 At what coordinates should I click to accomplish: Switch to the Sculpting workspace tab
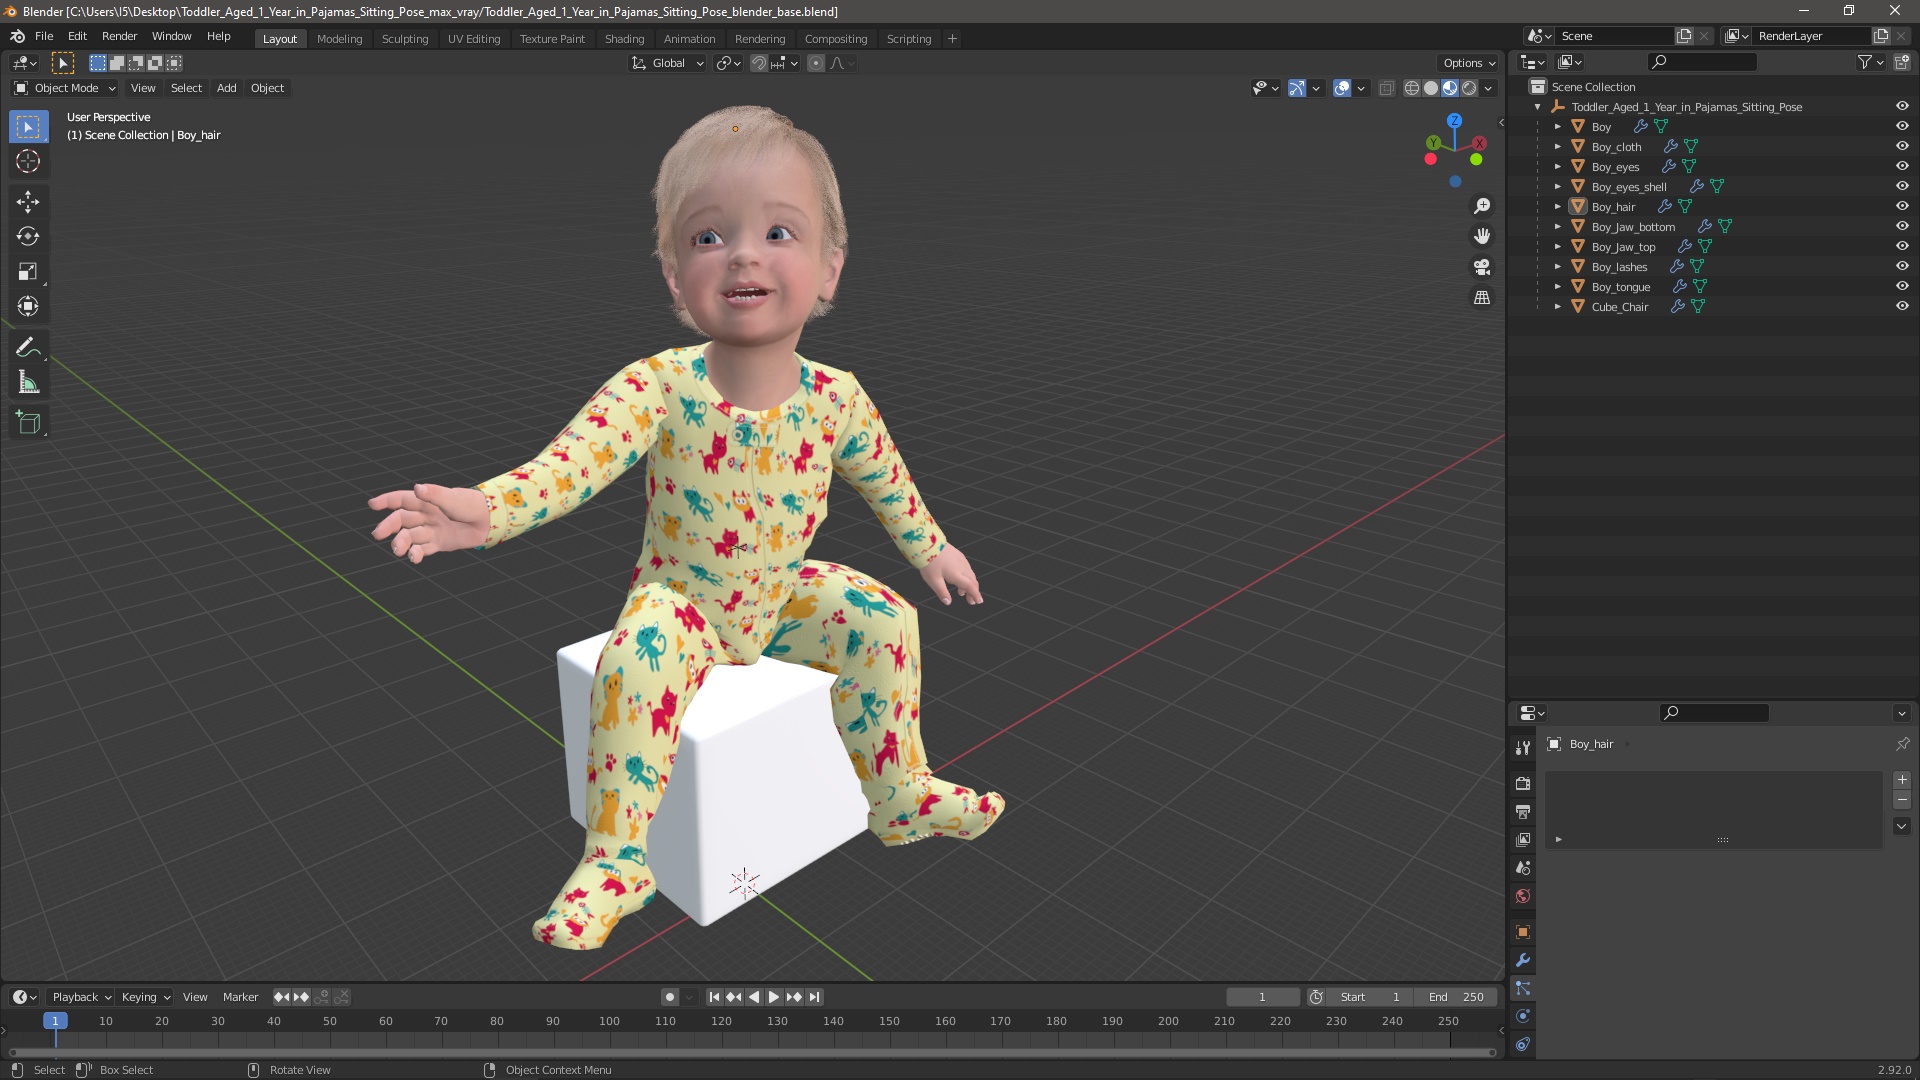405,39
